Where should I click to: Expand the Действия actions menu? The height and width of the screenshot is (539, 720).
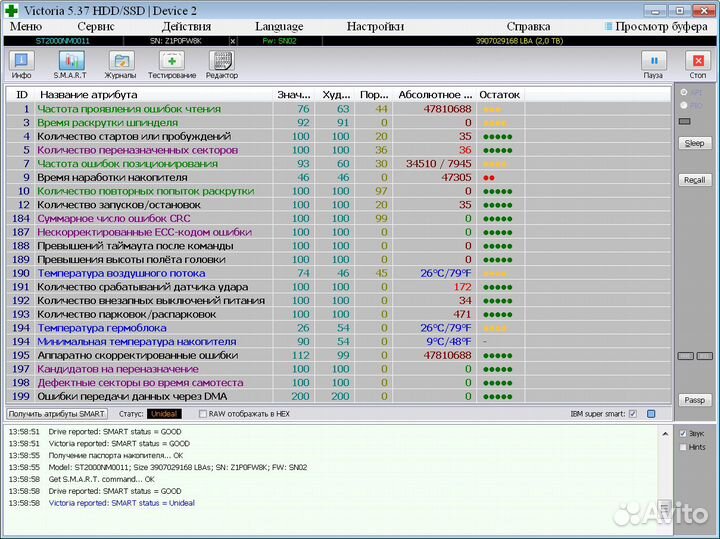coord(186,27)
